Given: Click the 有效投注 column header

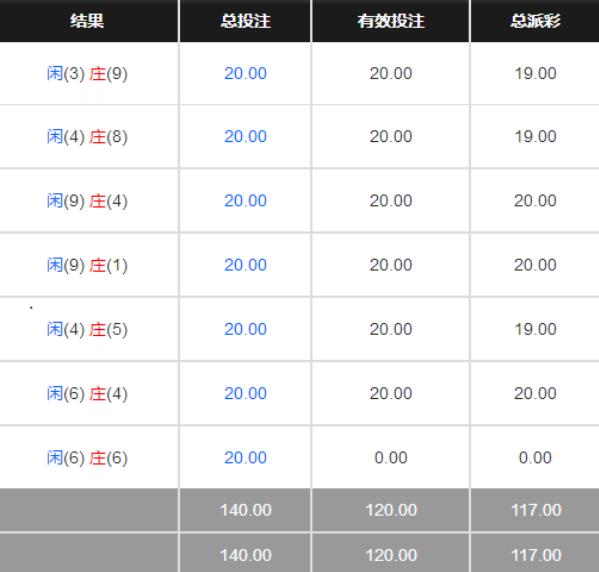Looking at the screenshot, I should (x=390, y=21).
